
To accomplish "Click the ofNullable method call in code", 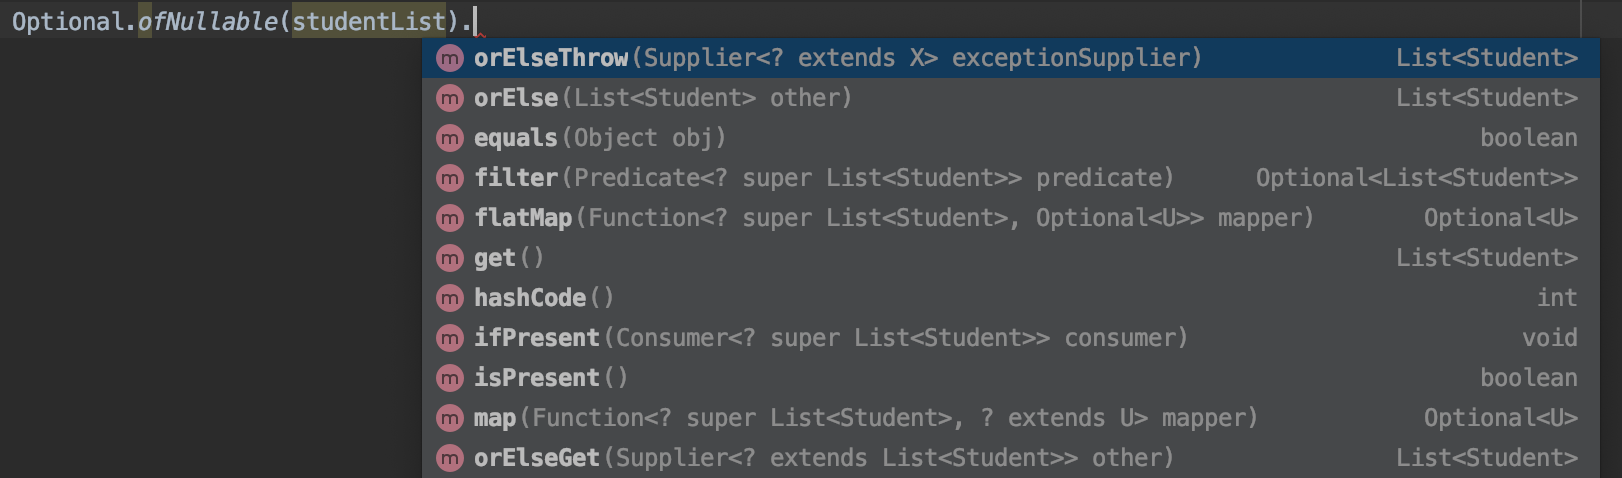I will (207, 21).
